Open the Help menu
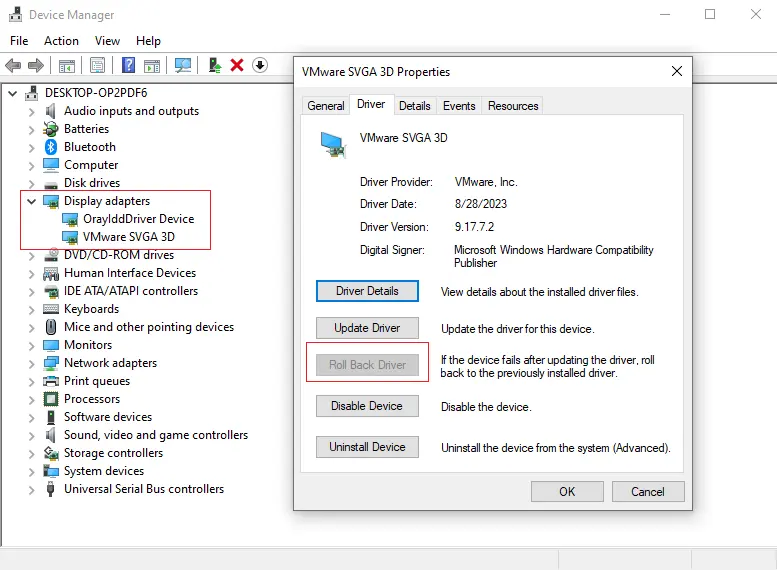 coord(149,41)
